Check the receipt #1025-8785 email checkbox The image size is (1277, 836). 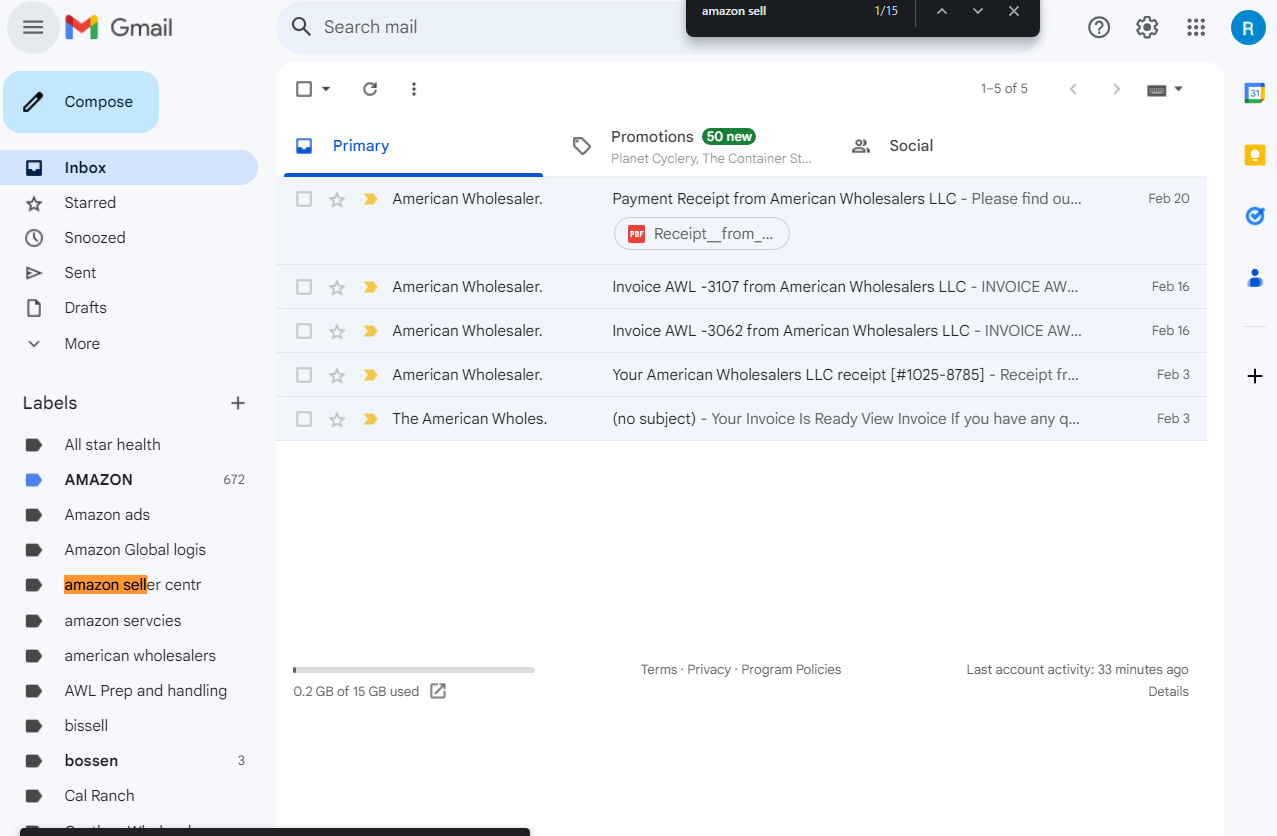304,375
